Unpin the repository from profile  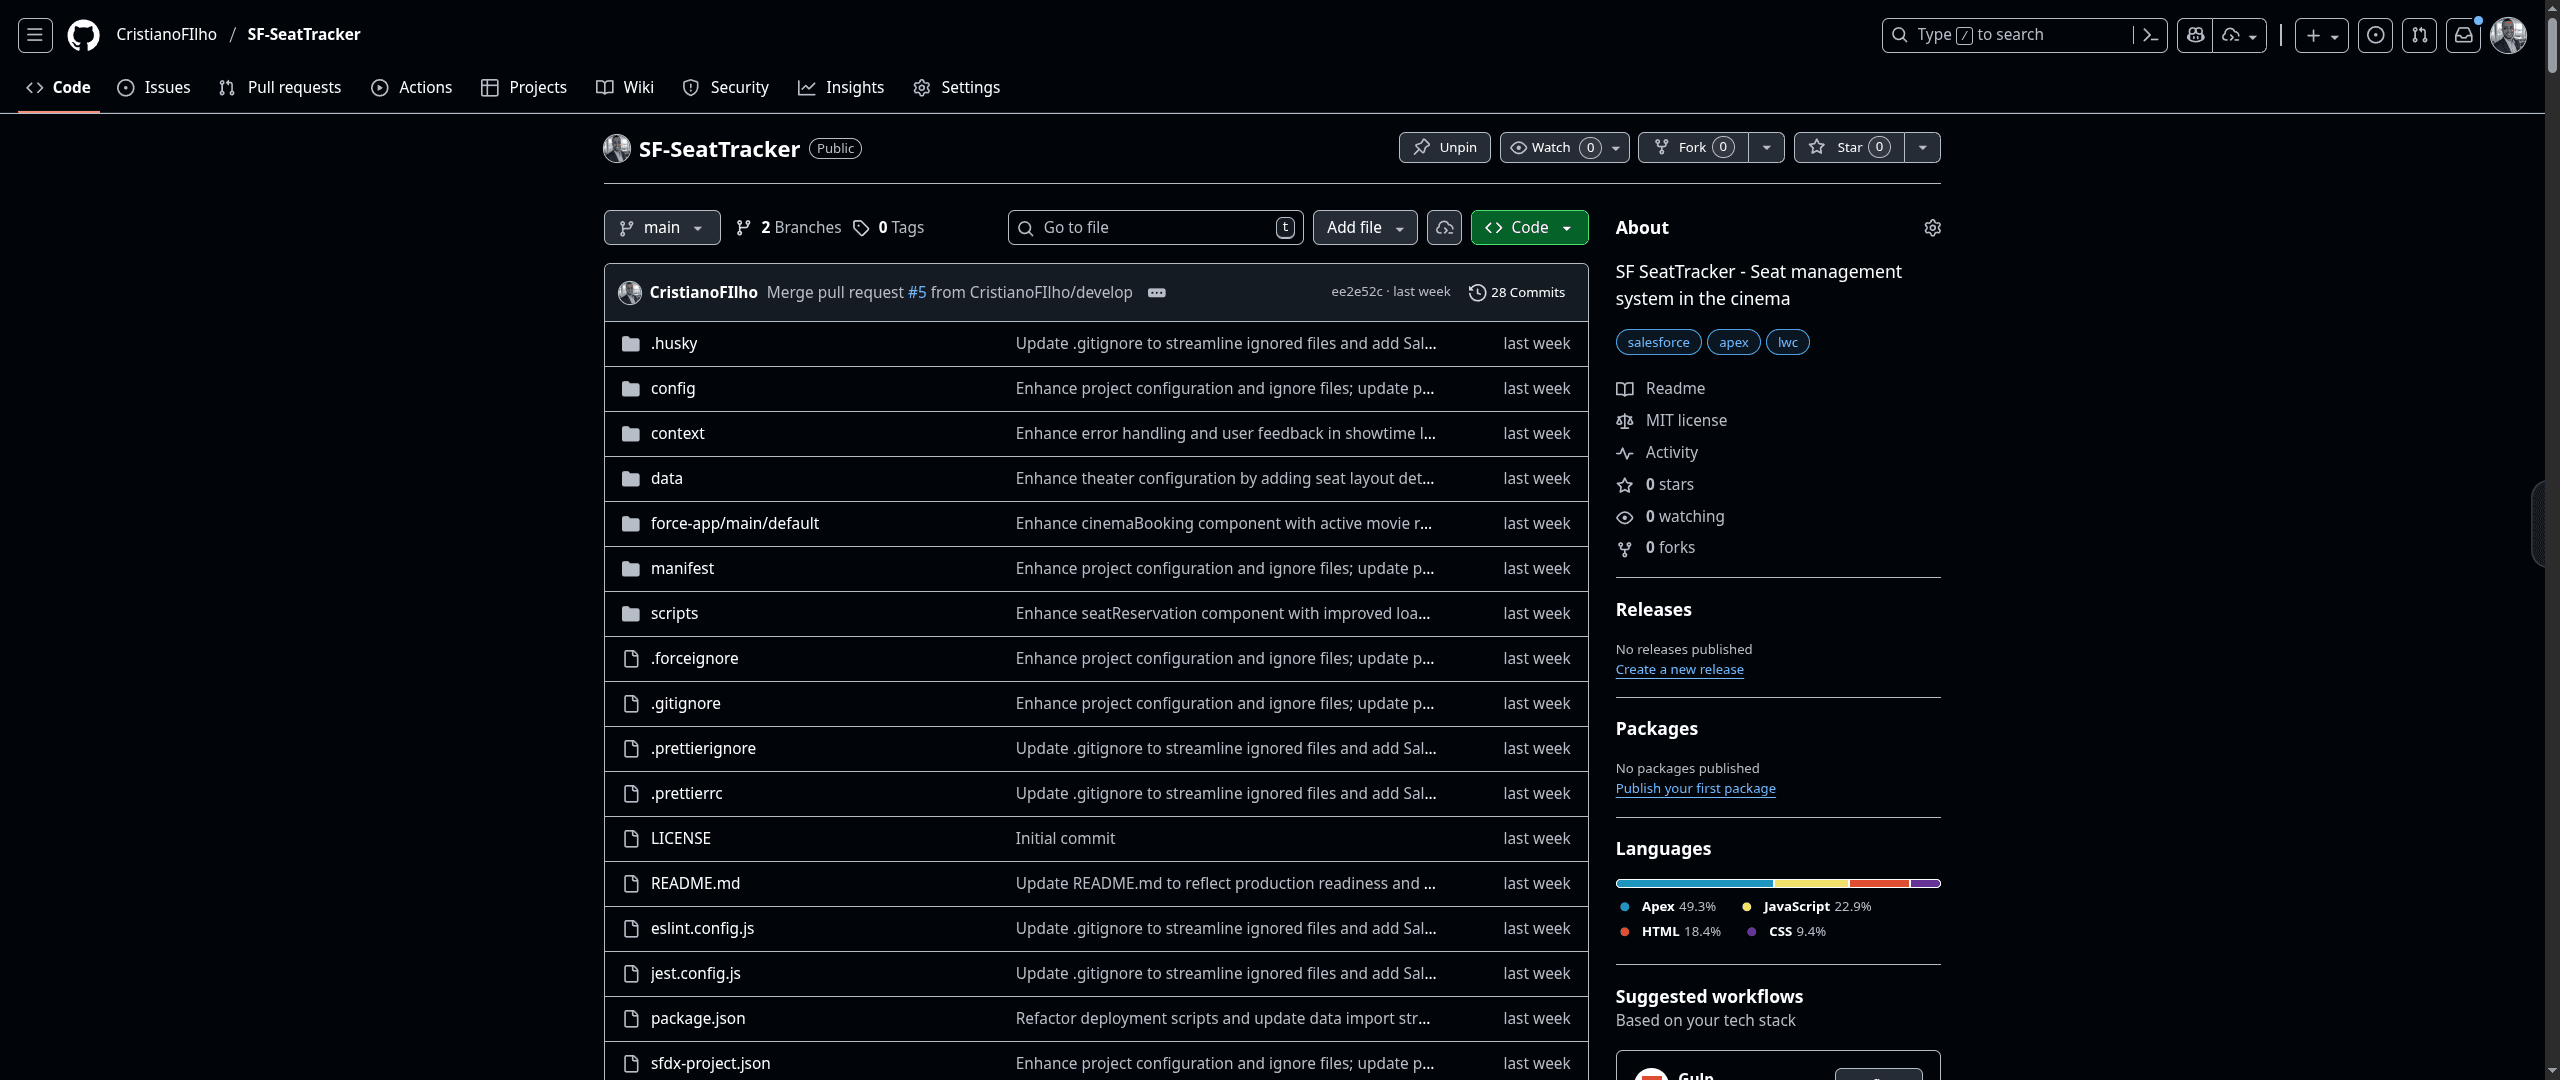pyautogui.click(x=1444, y=147)
